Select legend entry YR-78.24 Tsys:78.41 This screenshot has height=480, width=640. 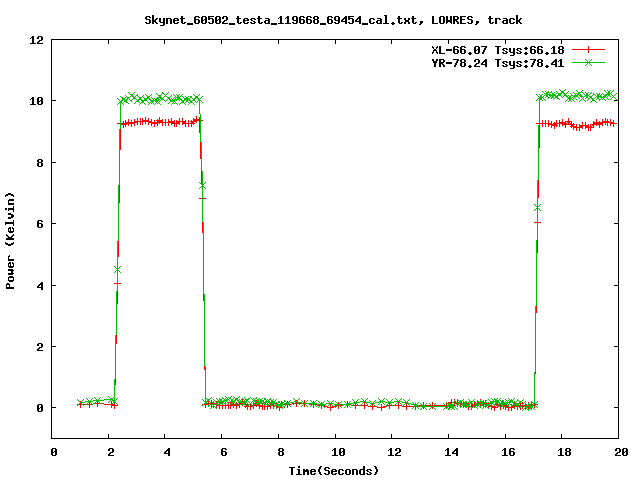pos(498,63)
